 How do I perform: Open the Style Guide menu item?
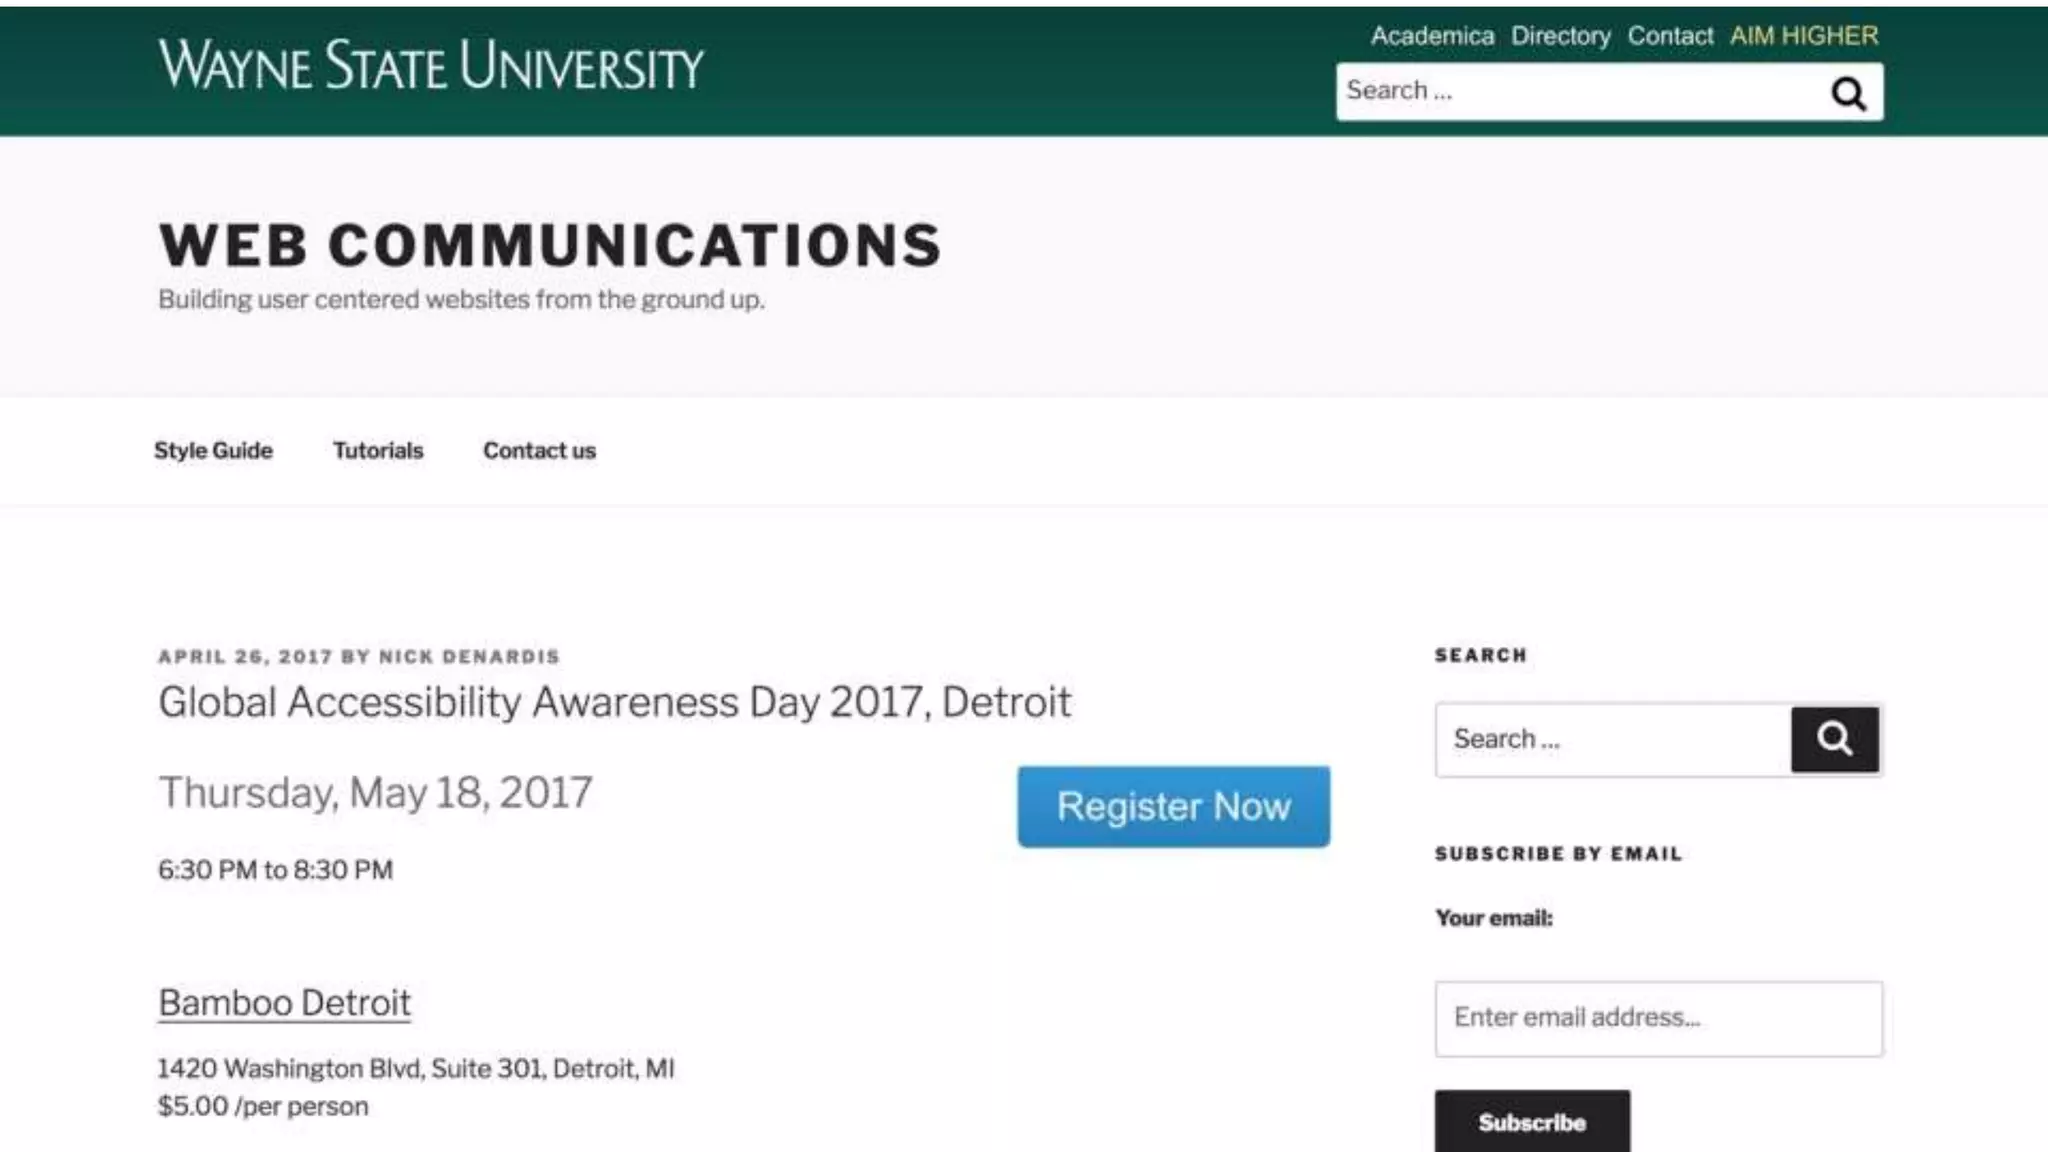coord(213,451)
